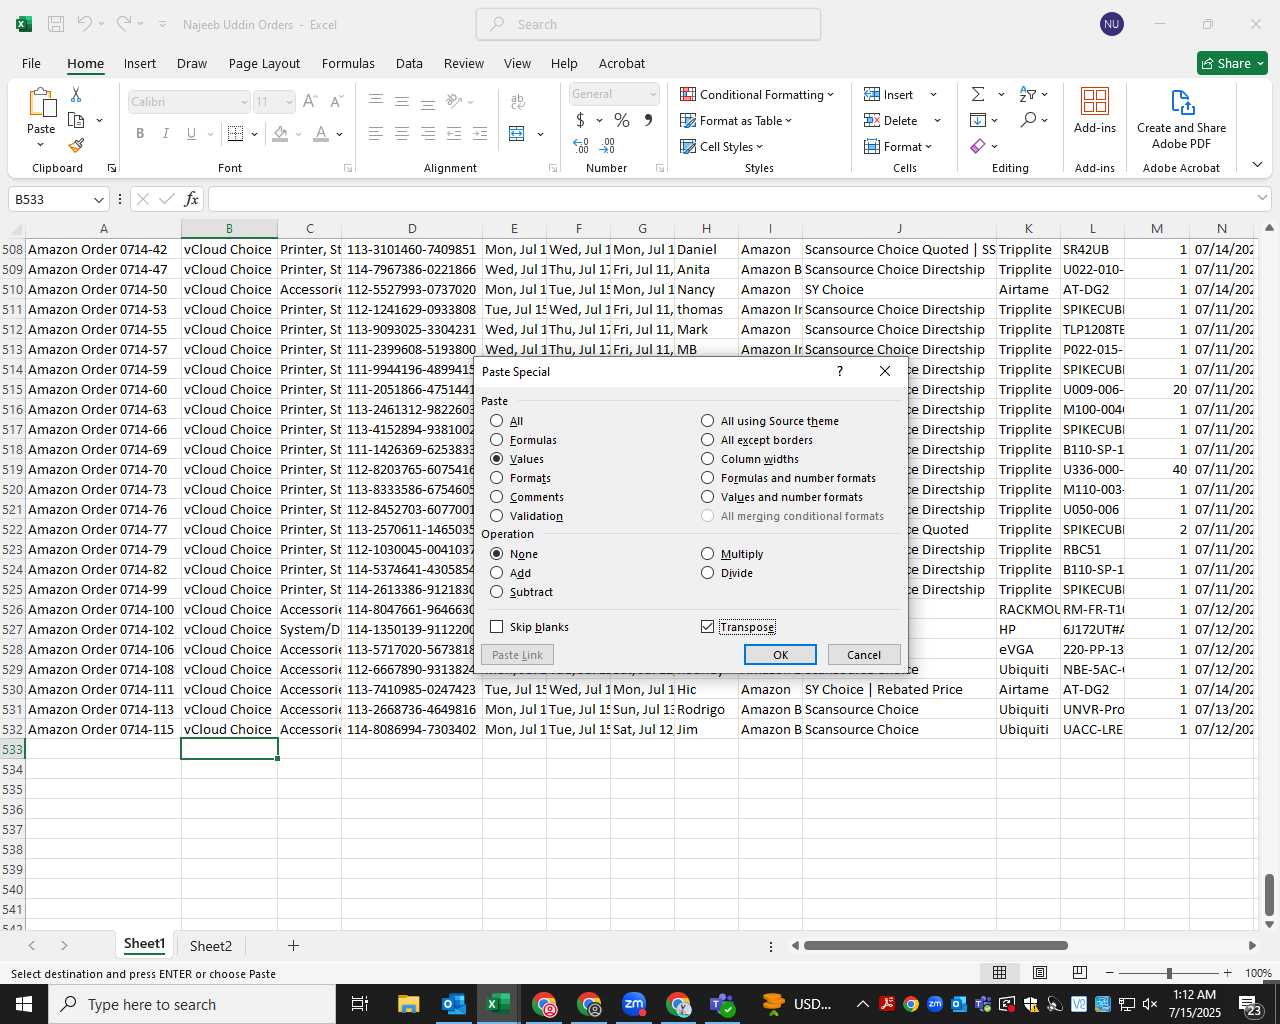
Task: Open the Name Box dropdown arrow
Action: 98,199
